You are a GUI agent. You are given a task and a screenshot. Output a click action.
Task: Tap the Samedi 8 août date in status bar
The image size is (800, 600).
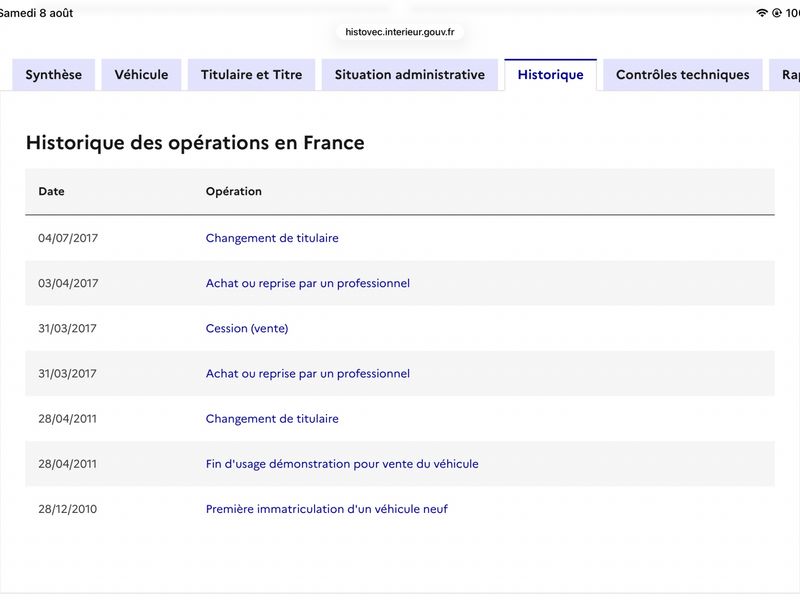(x=36, y=13)
